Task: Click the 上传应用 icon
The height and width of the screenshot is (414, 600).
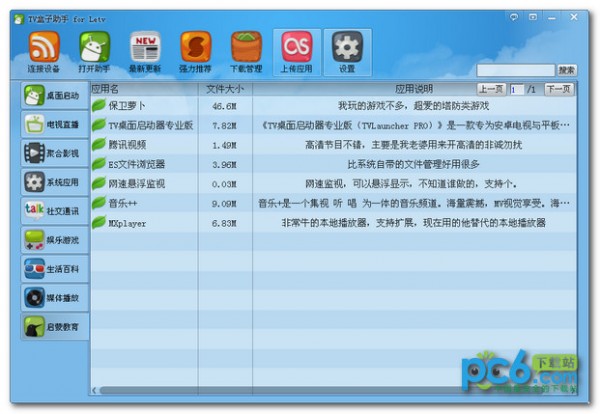Action: tap(297, 47)
